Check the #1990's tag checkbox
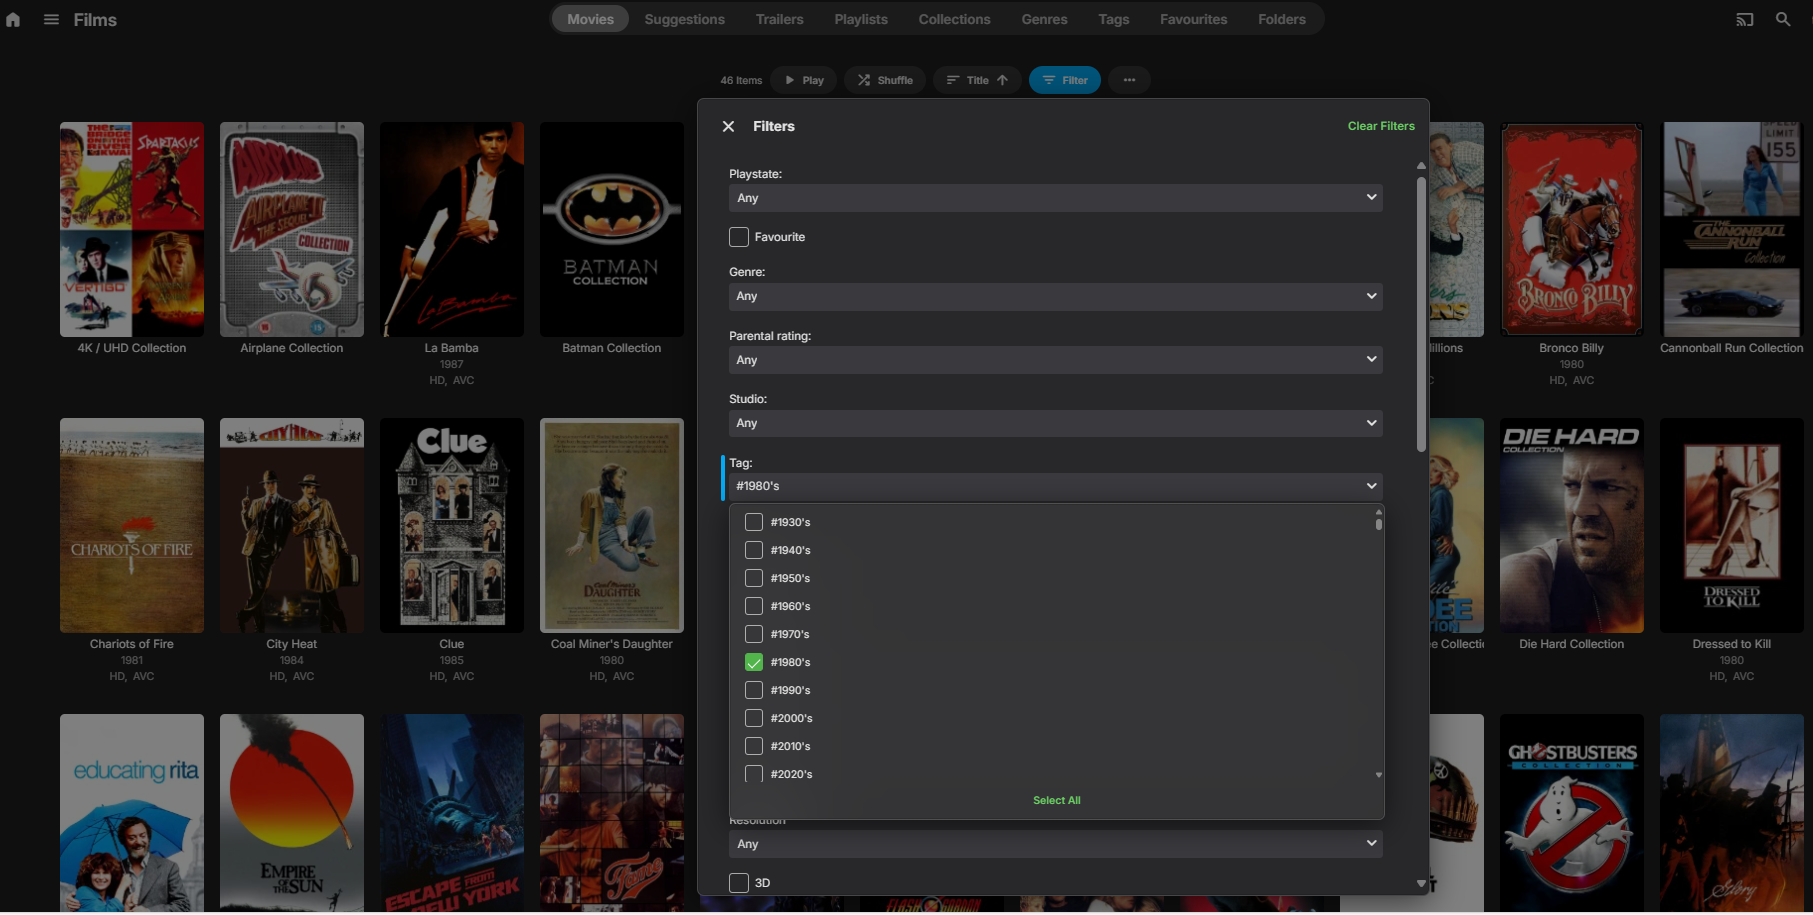The height and width of the screenshot is (915, 1813). [754, 690]
